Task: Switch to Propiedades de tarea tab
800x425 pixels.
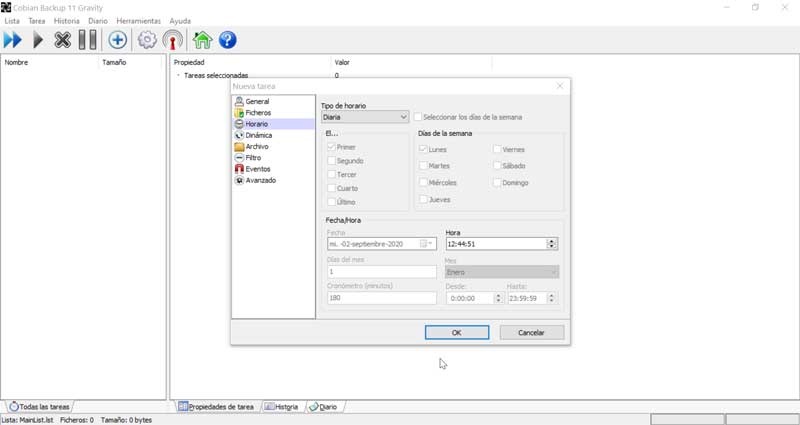Action: pos(216,407)
